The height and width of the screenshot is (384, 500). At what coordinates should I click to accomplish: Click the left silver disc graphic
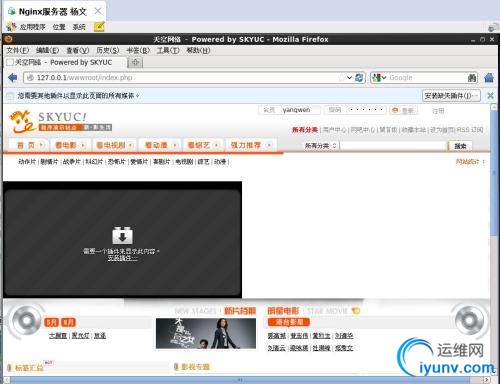tap(27, 321)
